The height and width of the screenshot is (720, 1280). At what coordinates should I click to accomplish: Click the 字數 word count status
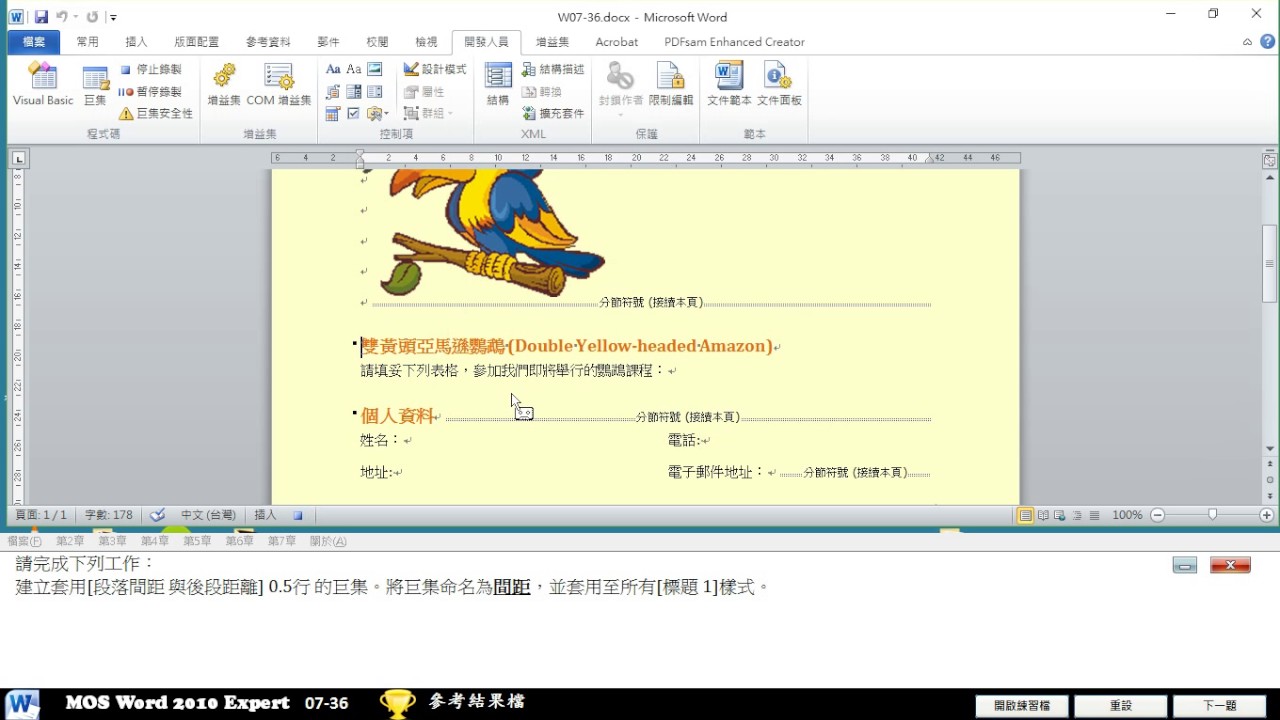coord(109,515)
